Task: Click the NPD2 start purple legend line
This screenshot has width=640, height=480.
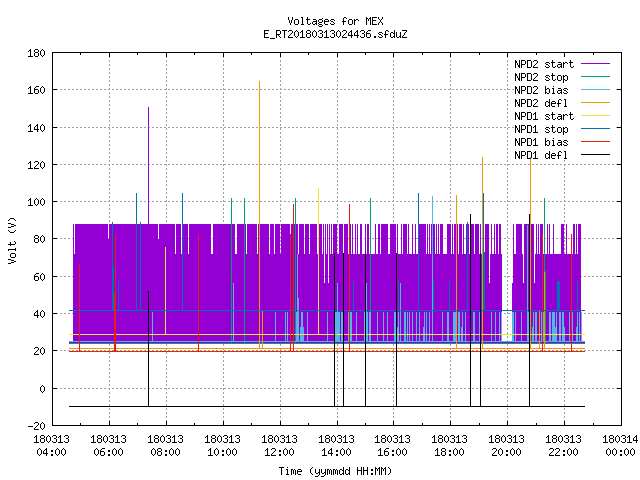Action: tap(595, 64)
